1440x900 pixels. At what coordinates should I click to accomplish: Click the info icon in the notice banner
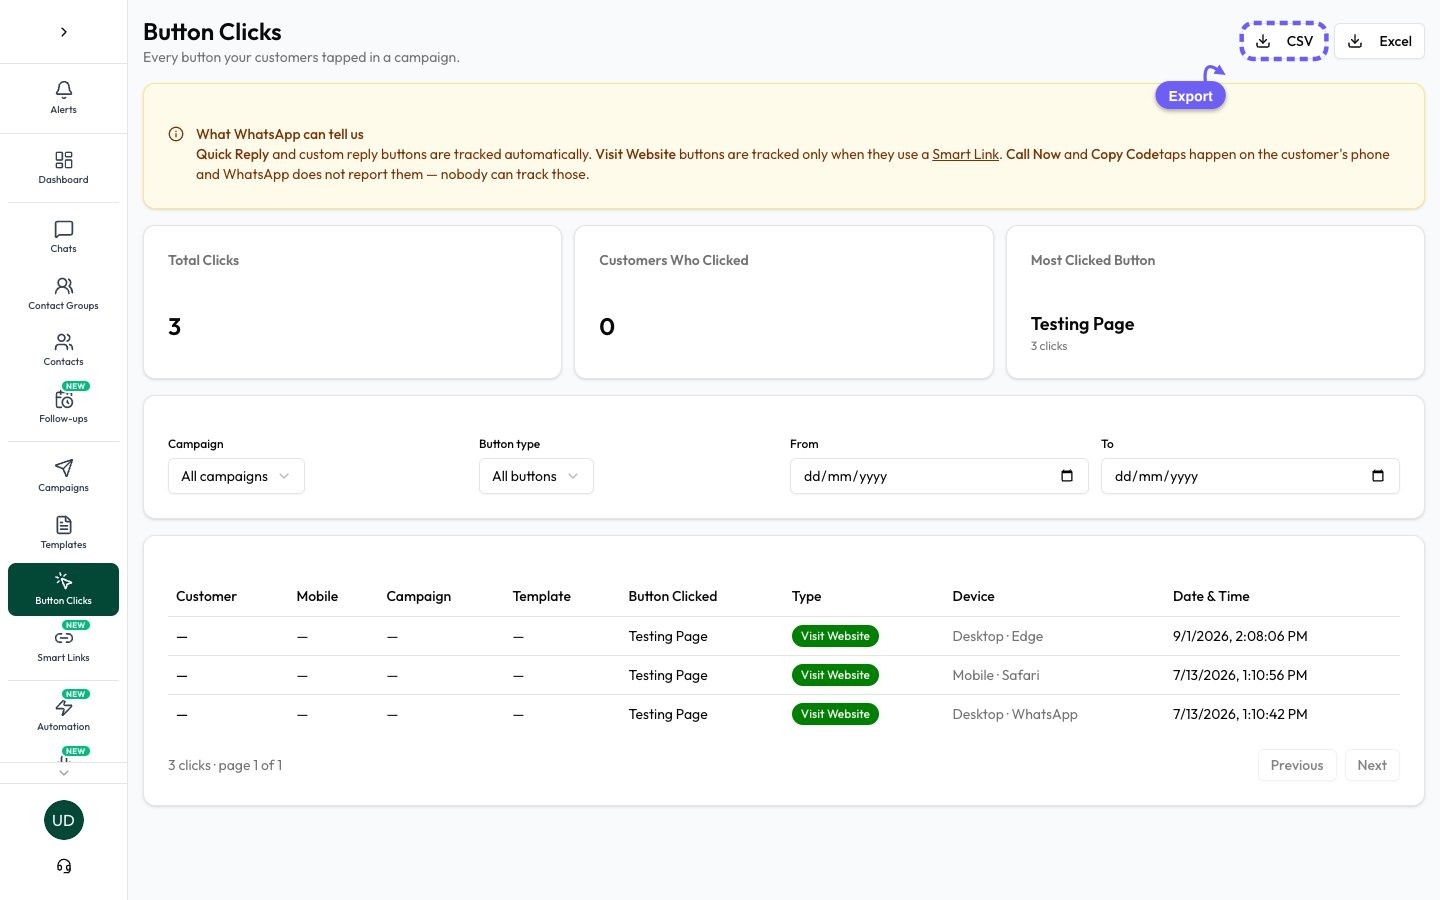[176, 134]
